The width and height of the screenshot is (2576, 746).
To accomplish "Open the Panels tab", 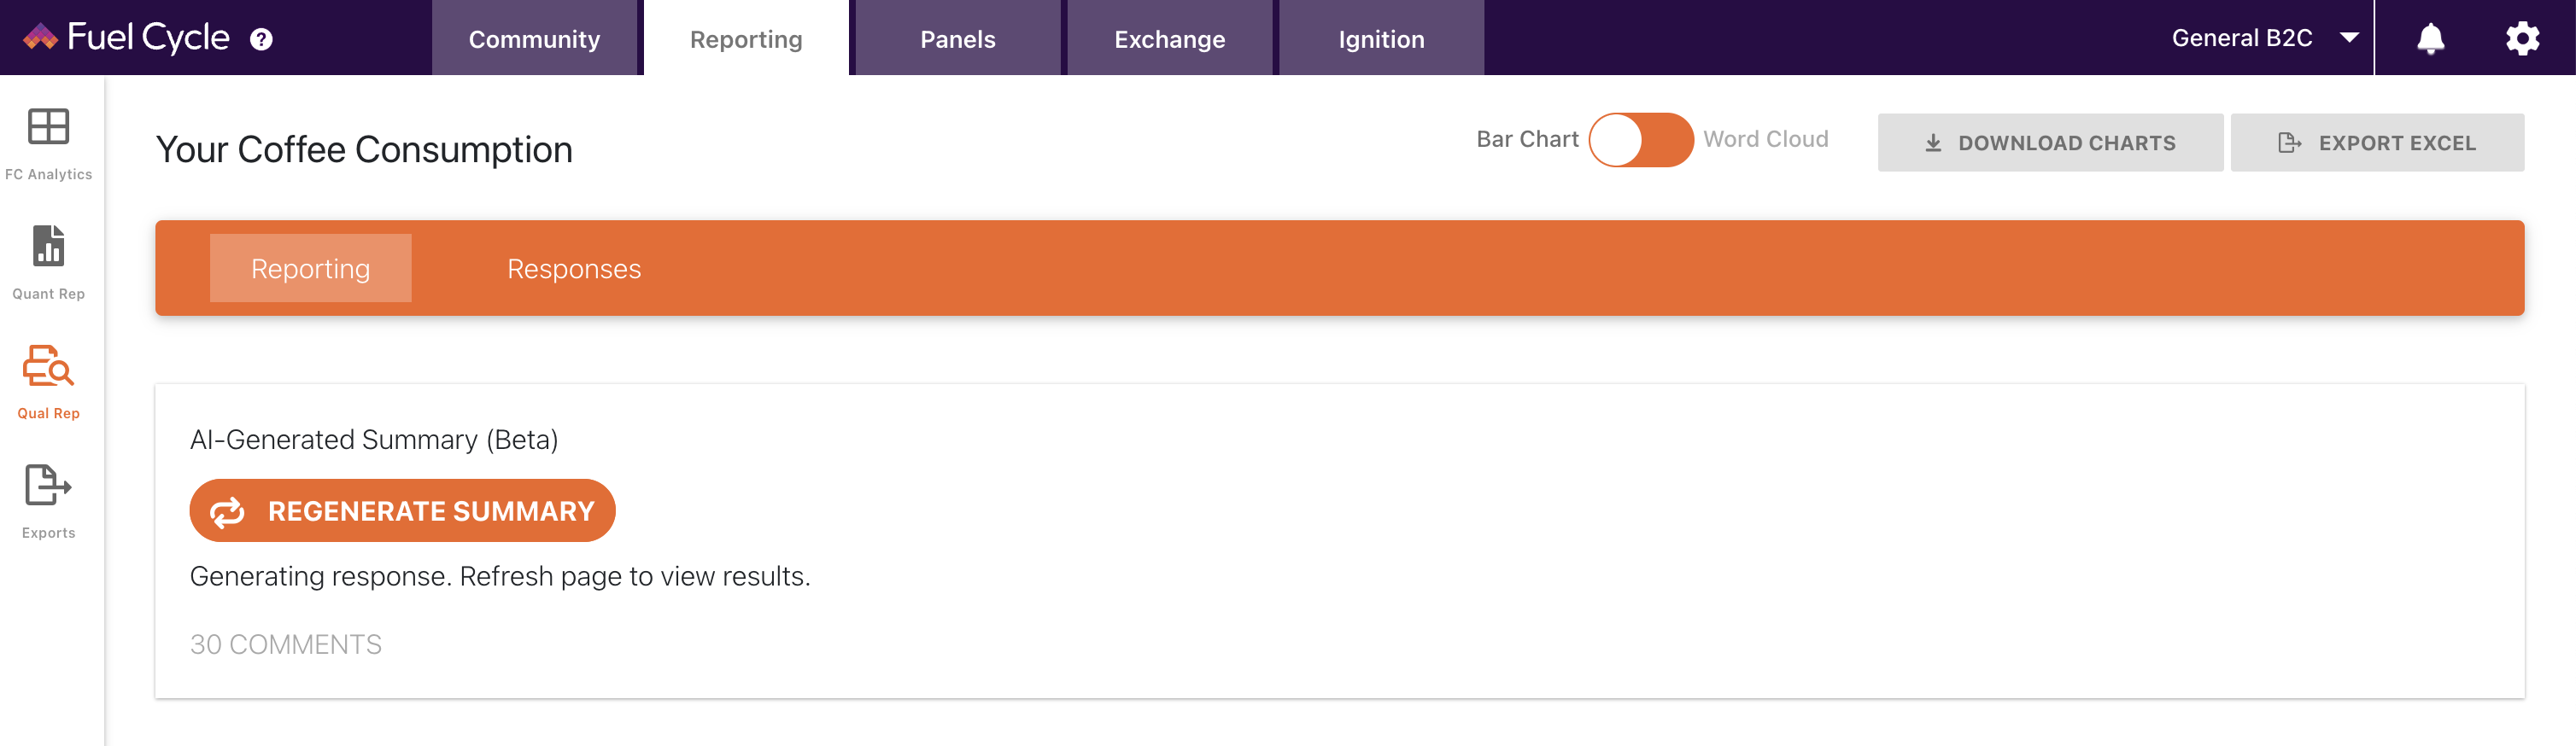I will 957,38.
